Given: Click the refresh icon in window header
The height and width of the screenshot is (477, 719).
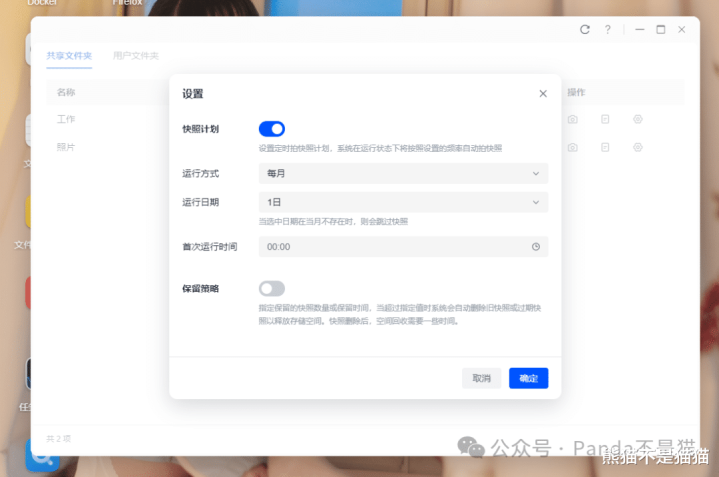Looking at the screenshot, I should pyautogui.click(x=585, y=30).
